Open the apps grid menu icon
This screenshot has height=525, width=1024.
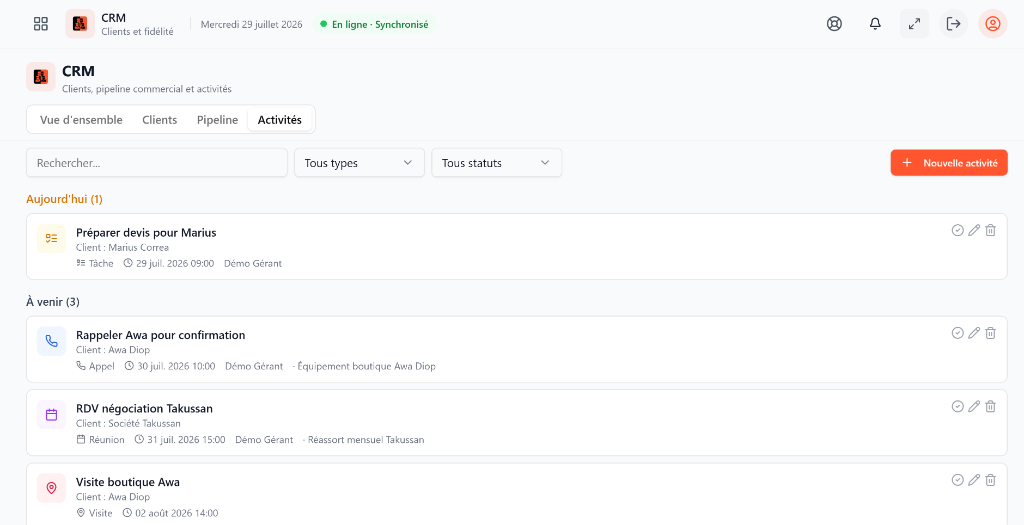pyautogui.click(x=40, y=24)
